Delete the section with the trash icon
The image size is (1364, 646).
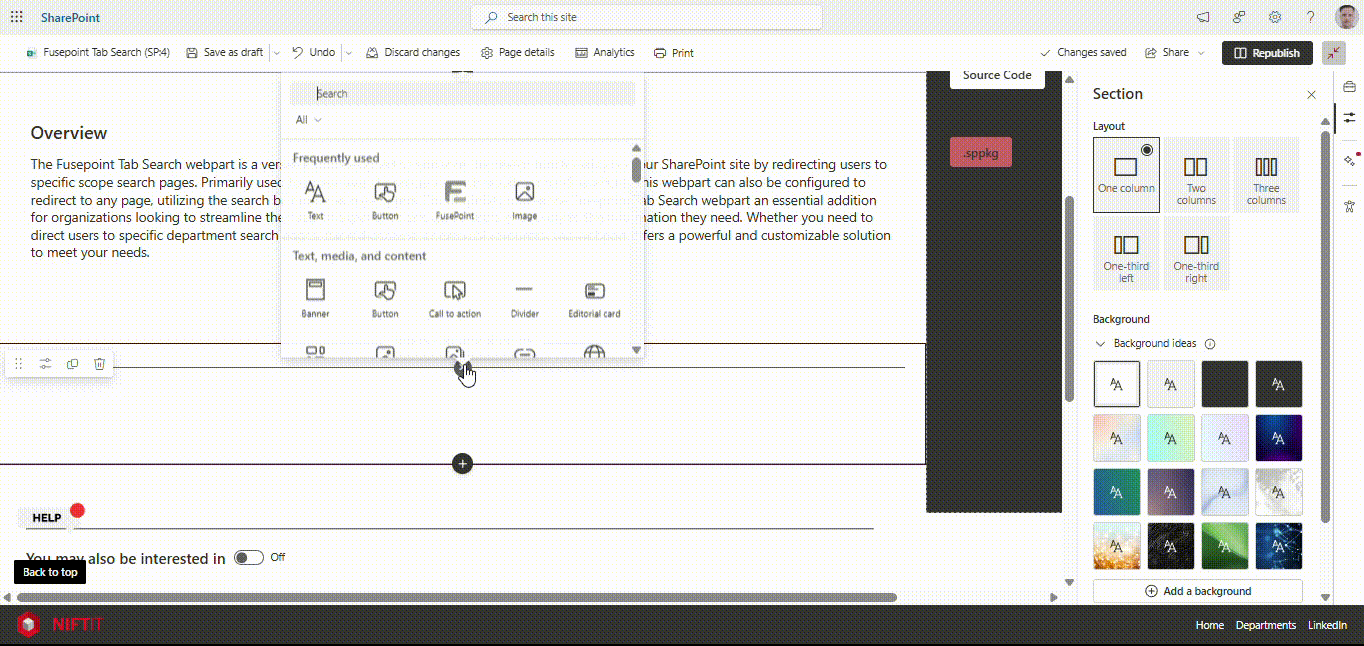coord(99,364)
